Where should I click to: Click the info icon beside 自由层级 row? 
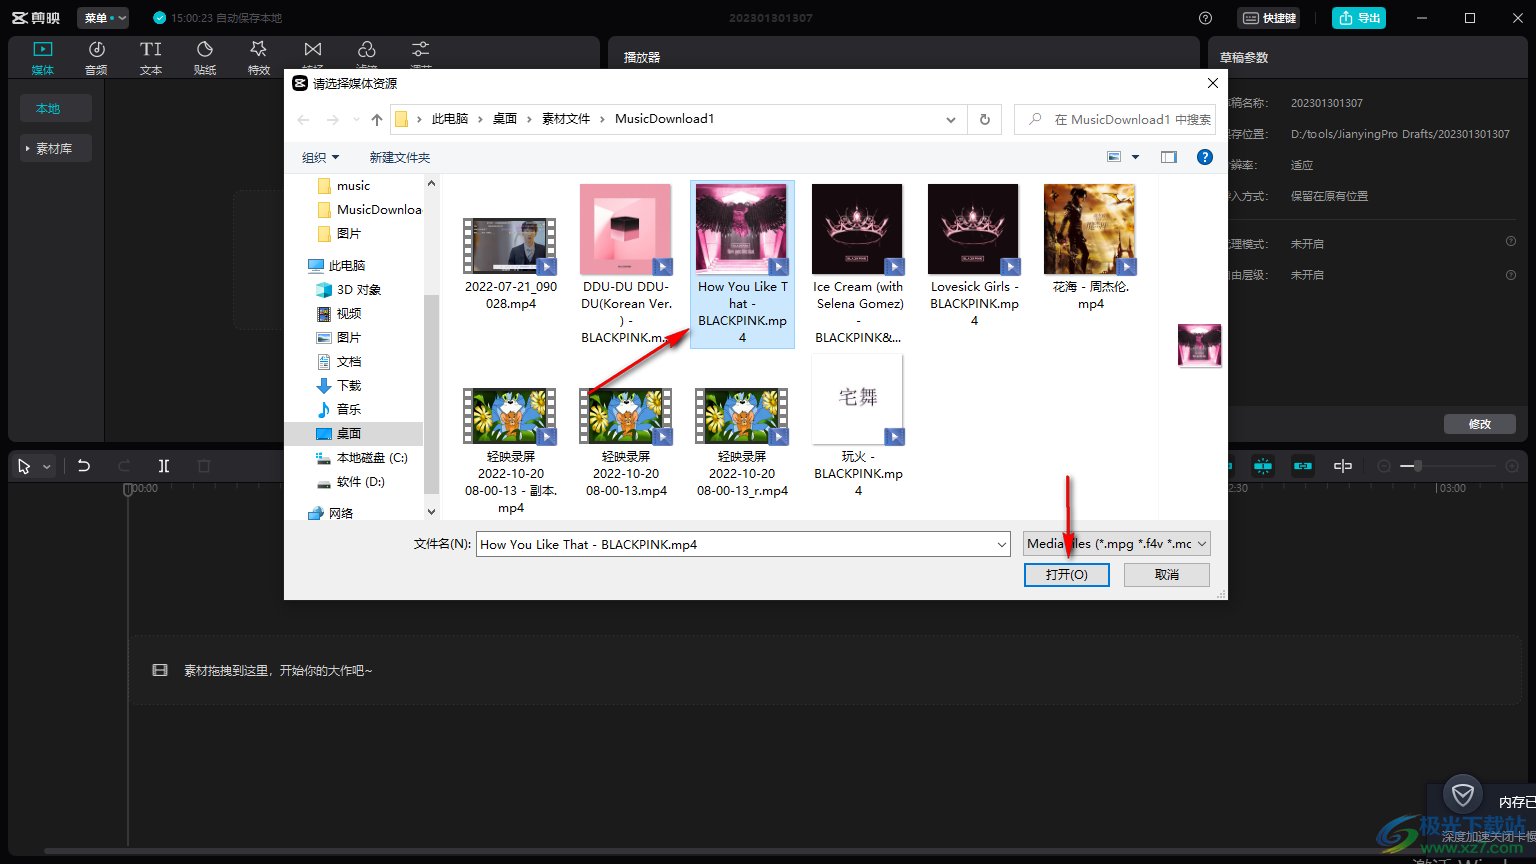(1511, 275)
